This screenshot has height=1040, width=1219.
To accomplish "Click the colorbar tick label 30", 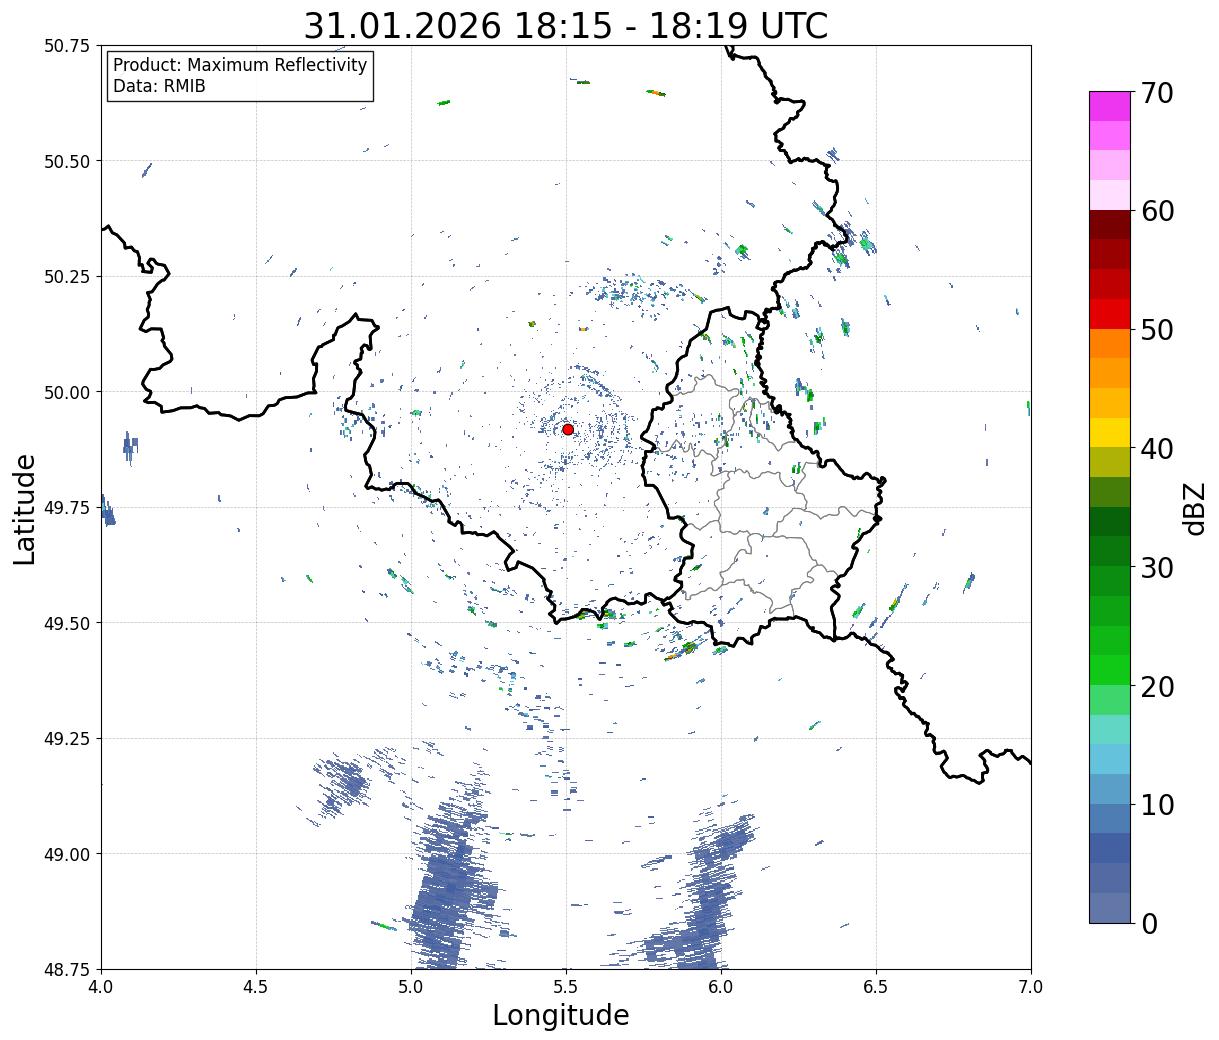I will 1157,568.
